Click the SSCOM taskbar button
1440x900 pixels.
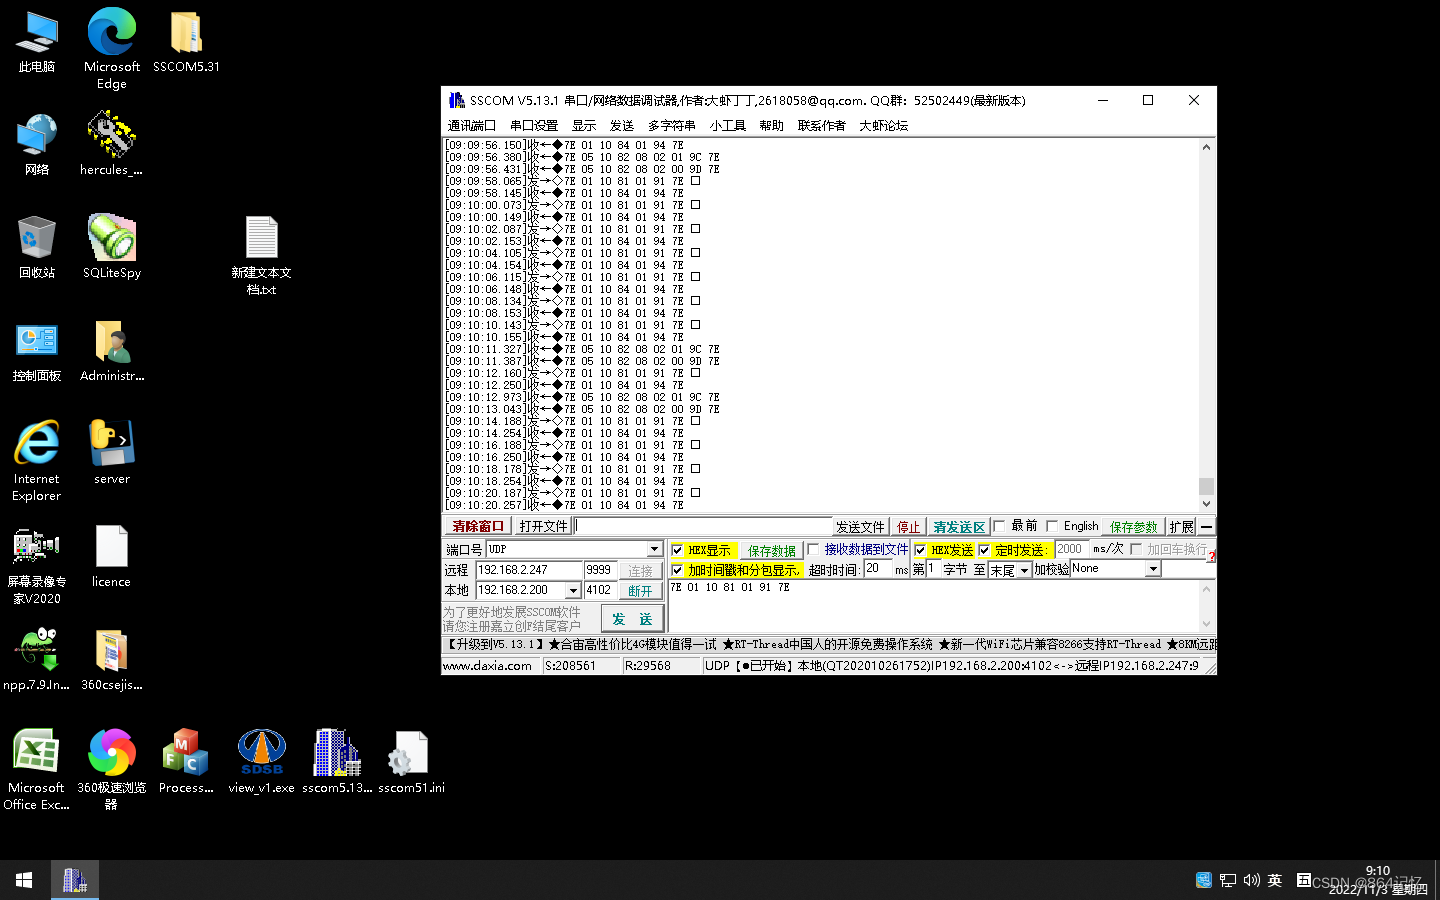coord(75,880)
